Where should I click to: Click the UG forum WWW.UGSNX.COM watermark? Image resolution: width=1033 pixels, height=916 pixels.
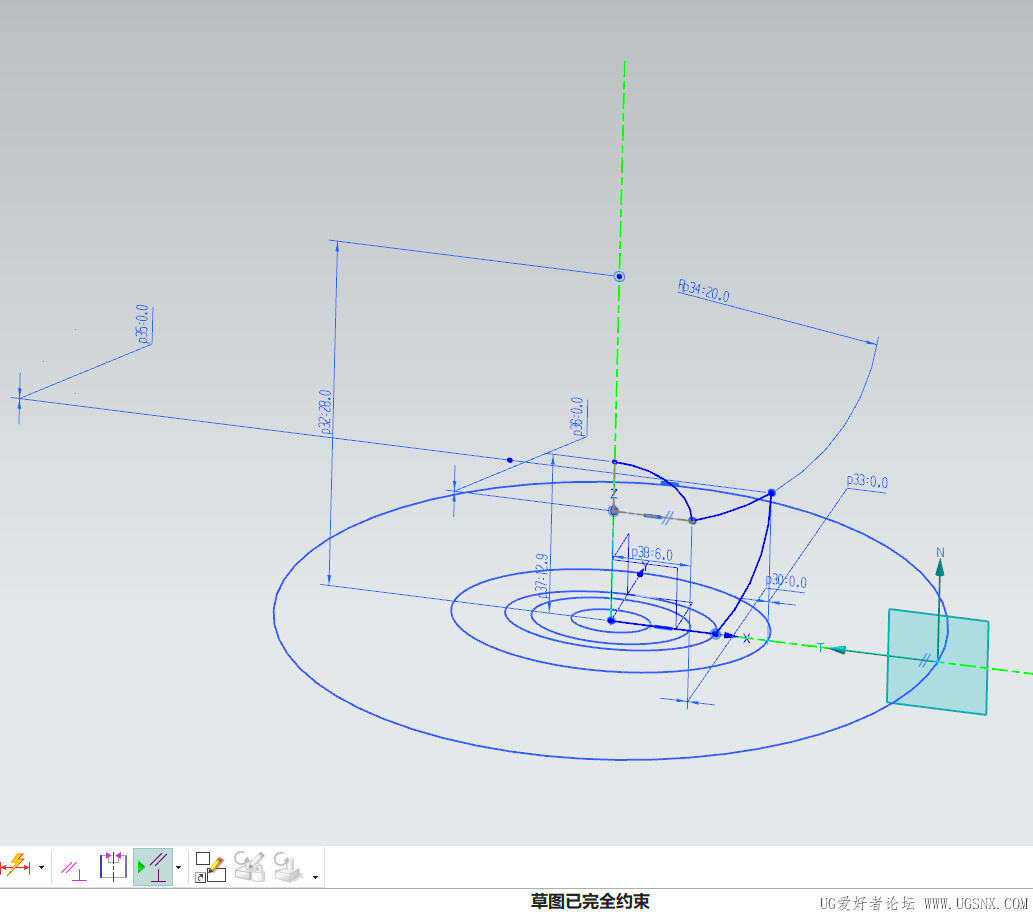(923, 902)
